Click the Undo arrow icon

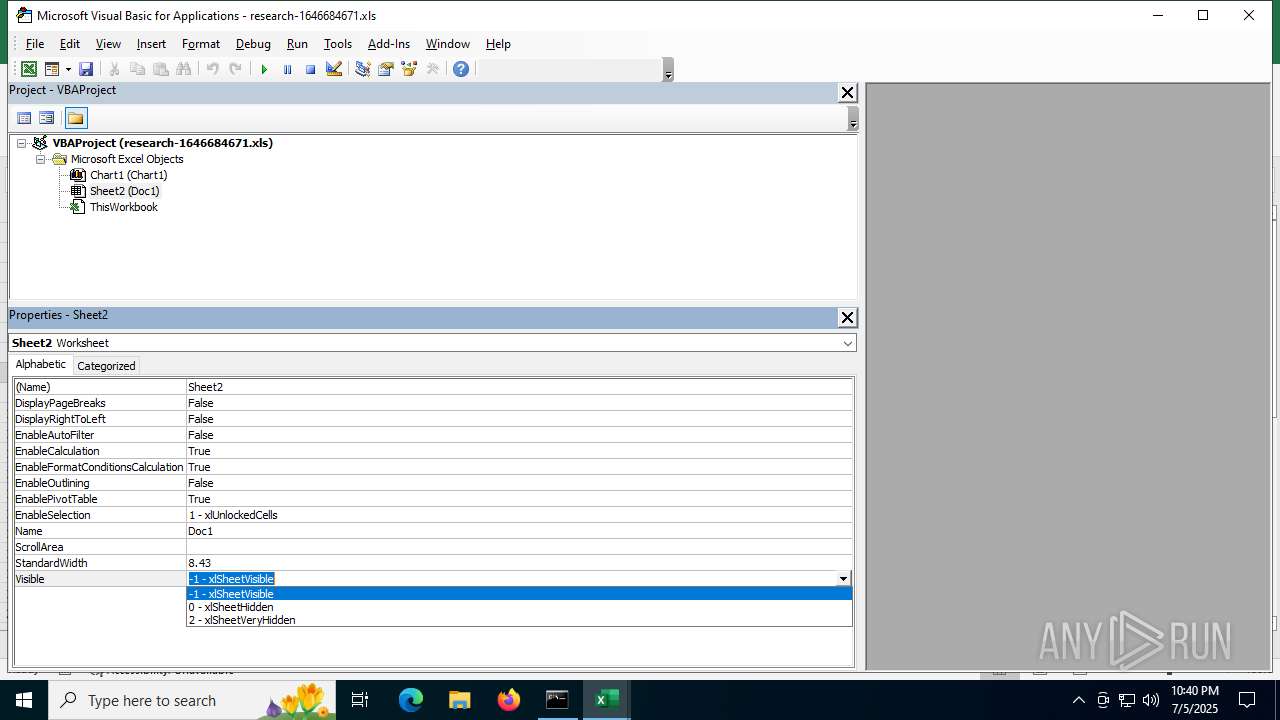pos(212,69)
